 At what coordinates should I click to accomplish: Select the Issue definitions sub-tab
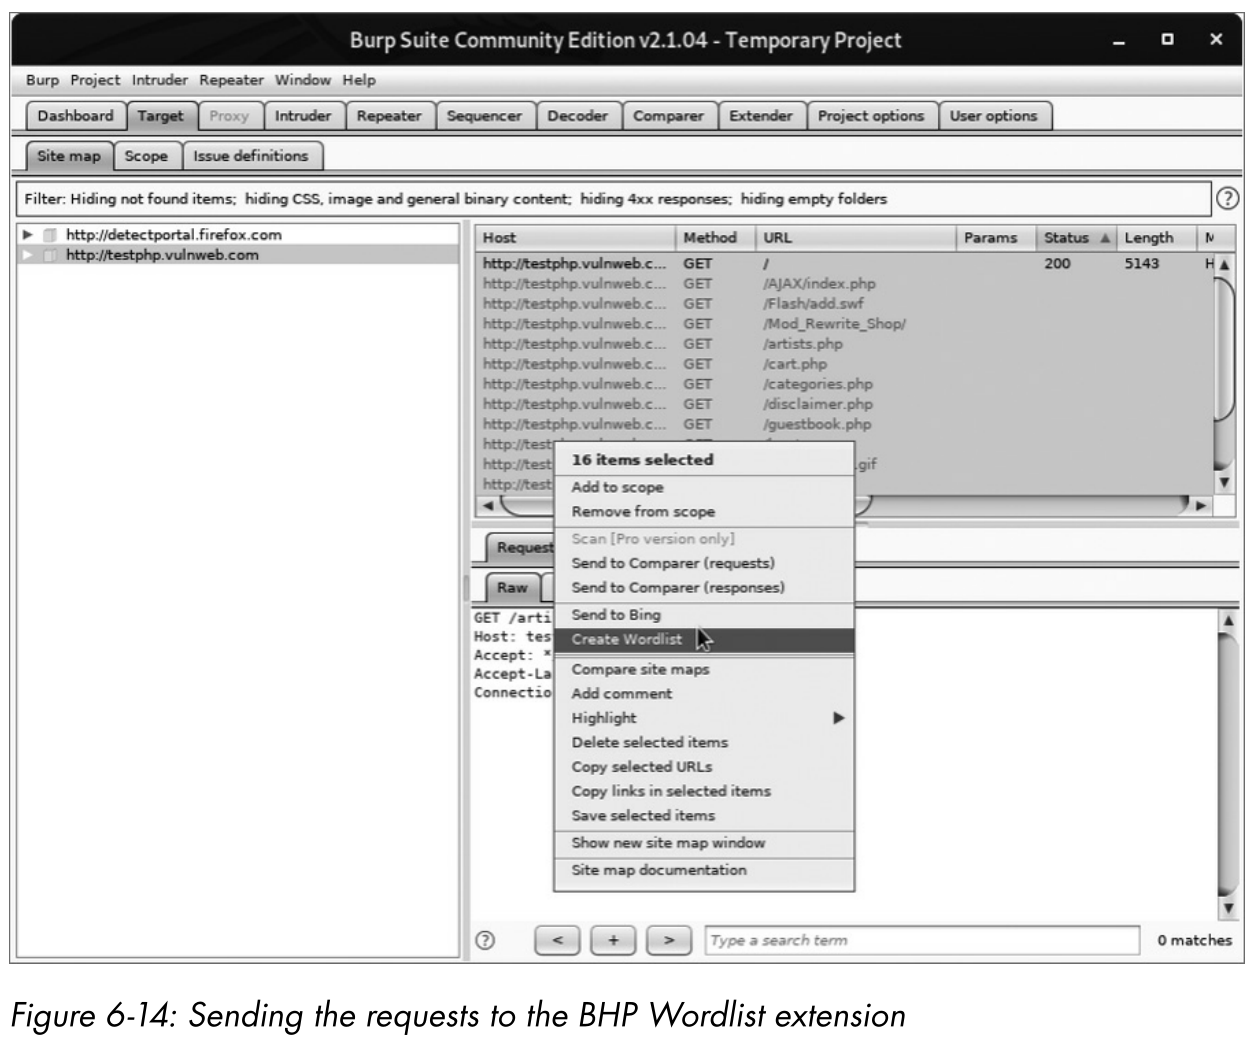click(251, 156)
